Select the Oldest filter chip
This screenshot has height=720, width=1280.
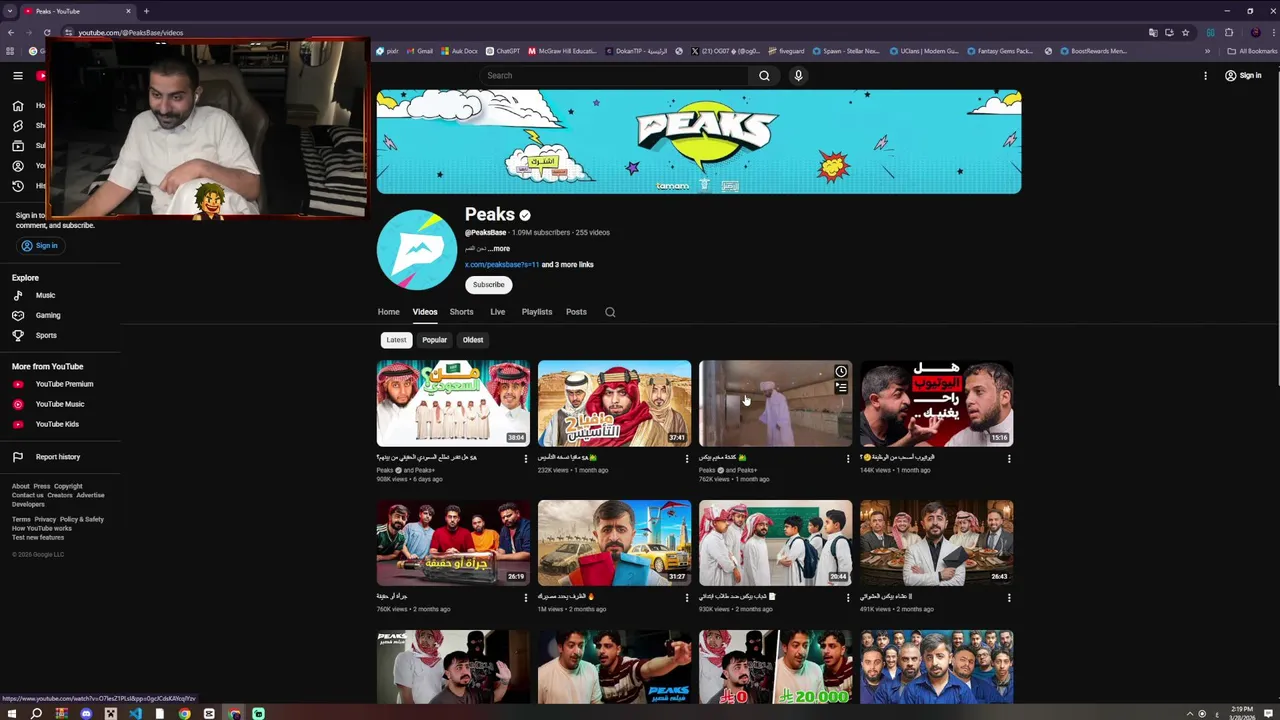tap(473, 340)
